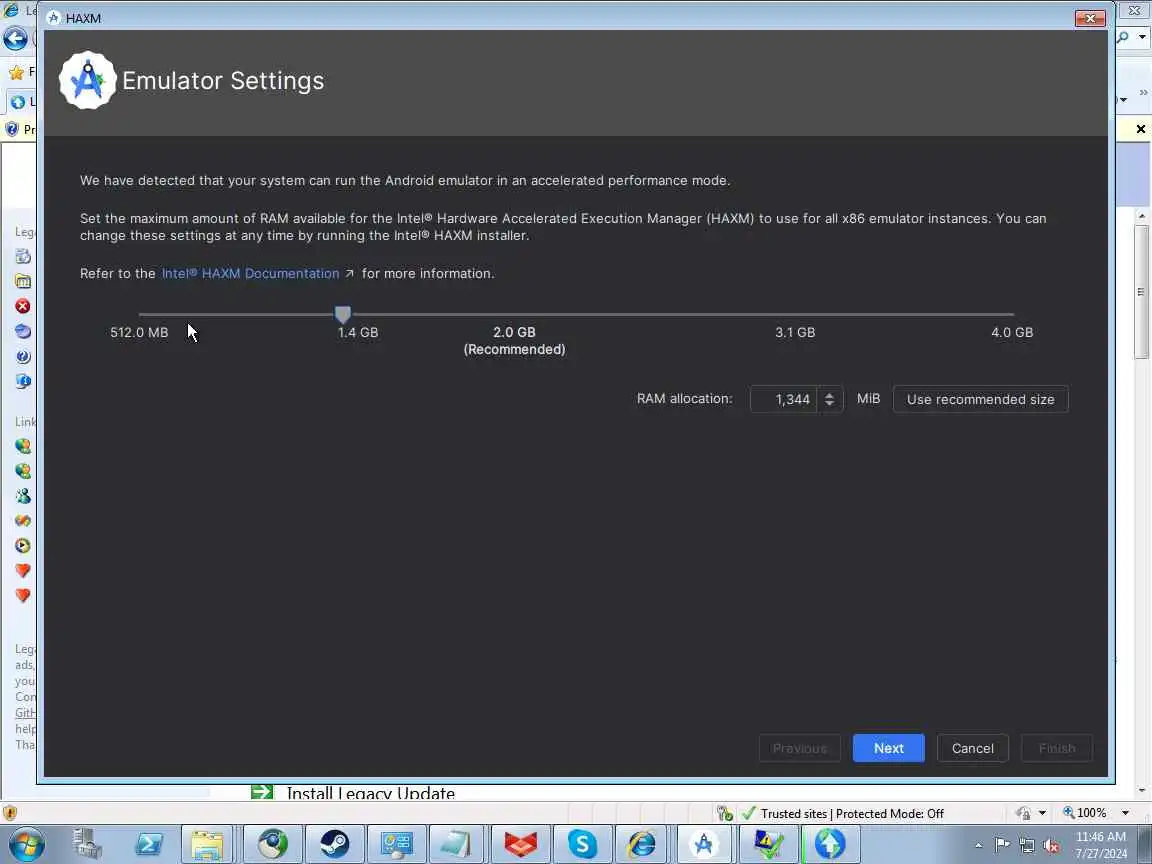Dismiss the Internet Explorer information bar
1152x864 pixels.
(1140, 129)
